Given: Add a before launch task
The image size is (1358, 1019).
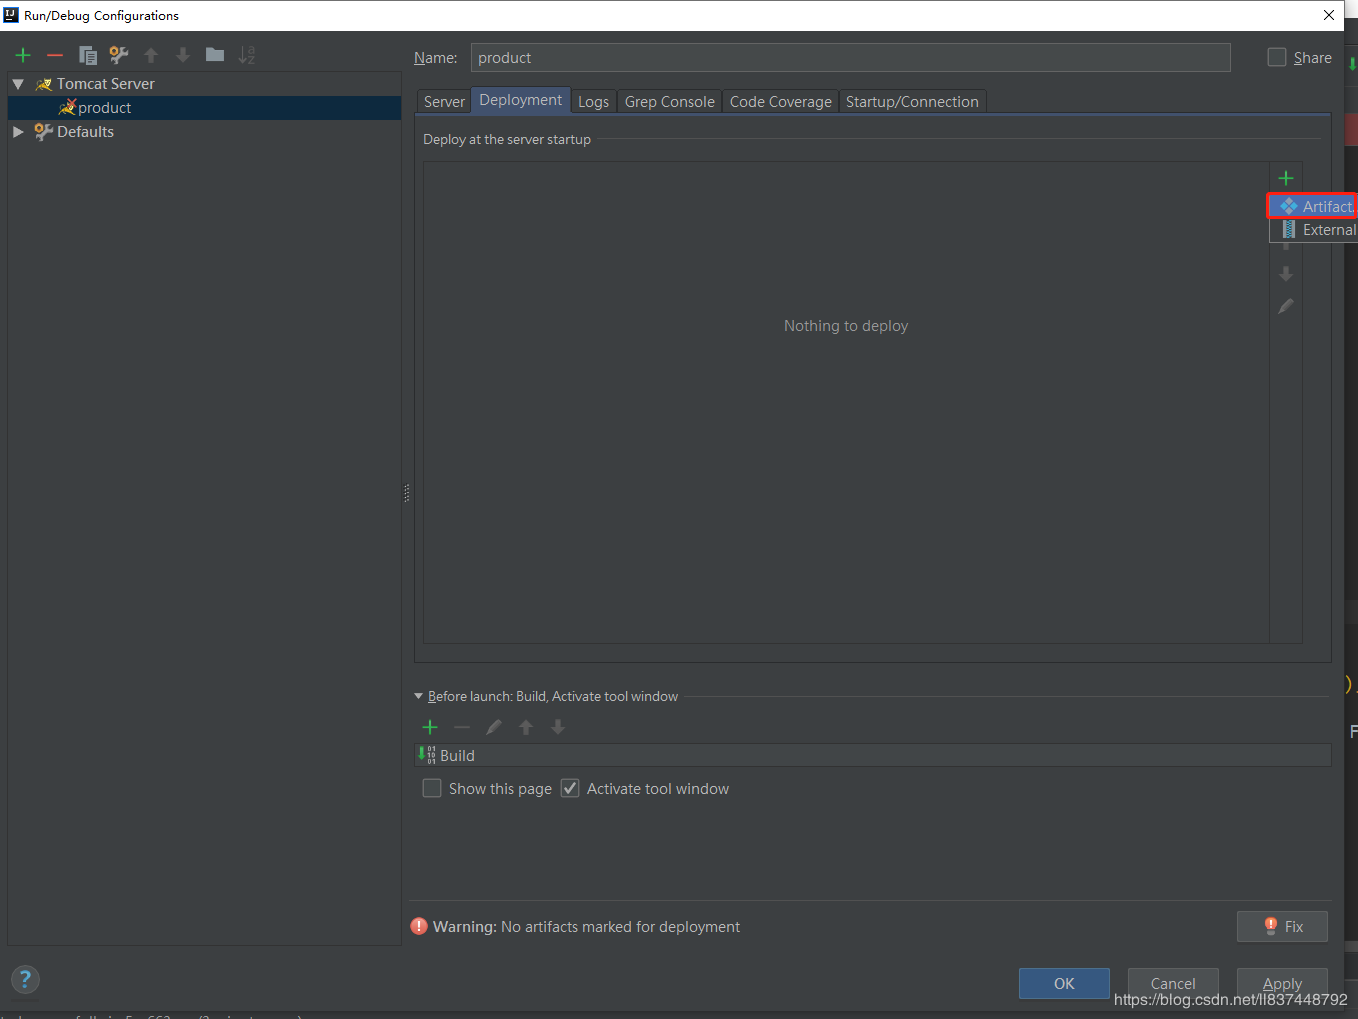Looking at the screenshot, I should click(430, 727).
